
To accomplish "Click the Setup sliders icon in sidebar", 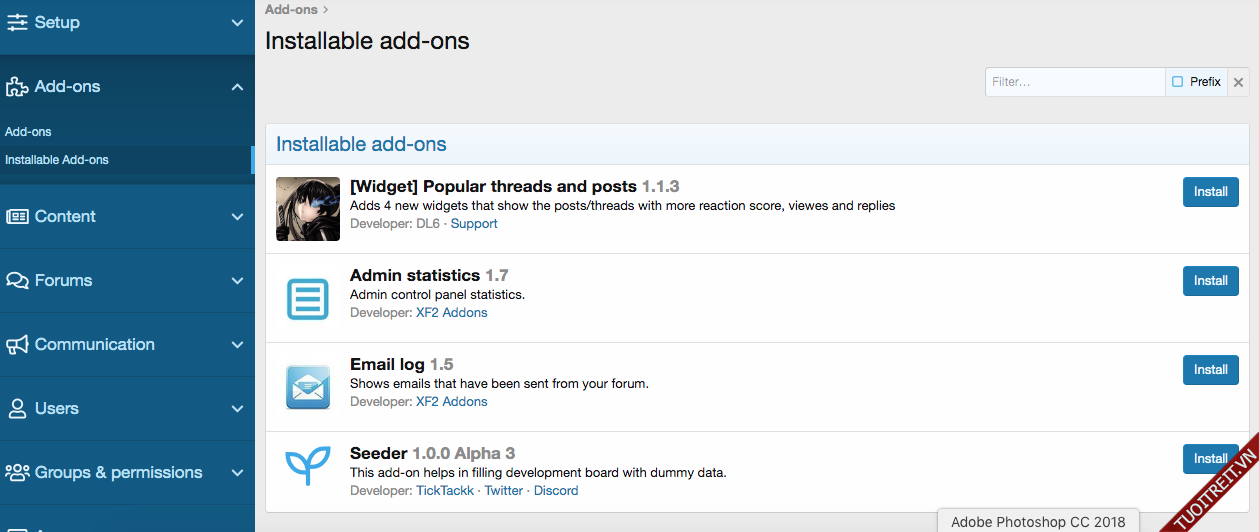I will [x=17, y=22].
